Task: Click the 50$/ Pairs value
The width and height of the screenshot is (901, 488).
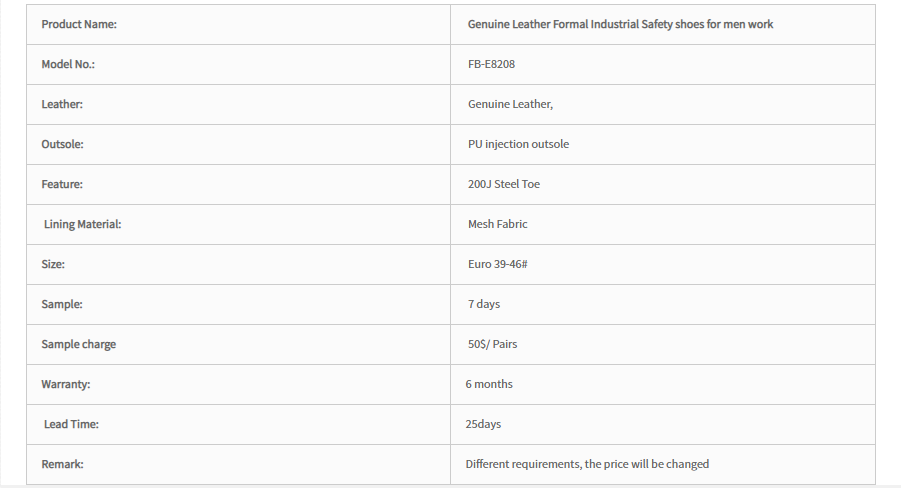Action: tap(492, 344)
